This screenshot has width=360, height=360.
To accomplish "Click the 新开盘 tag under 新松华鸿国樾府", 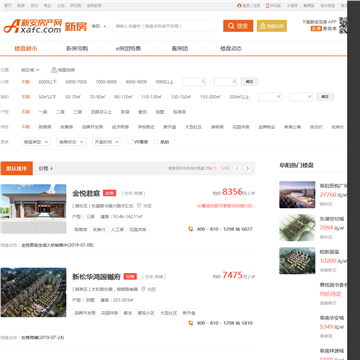I will coord(189,313).
